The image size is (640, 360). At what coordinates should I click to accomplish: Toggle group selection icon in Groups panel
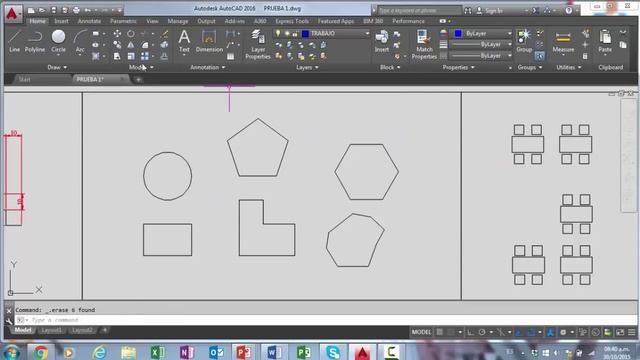[x=539, y=56]
